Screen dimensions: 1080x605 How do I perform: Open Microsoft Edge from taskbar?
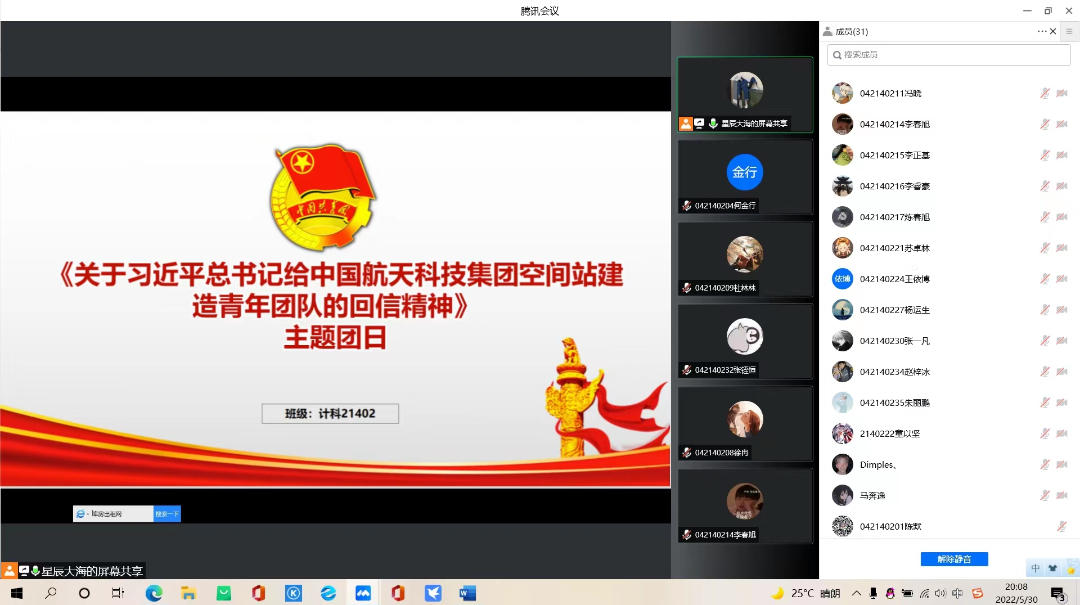click(154, 593)
